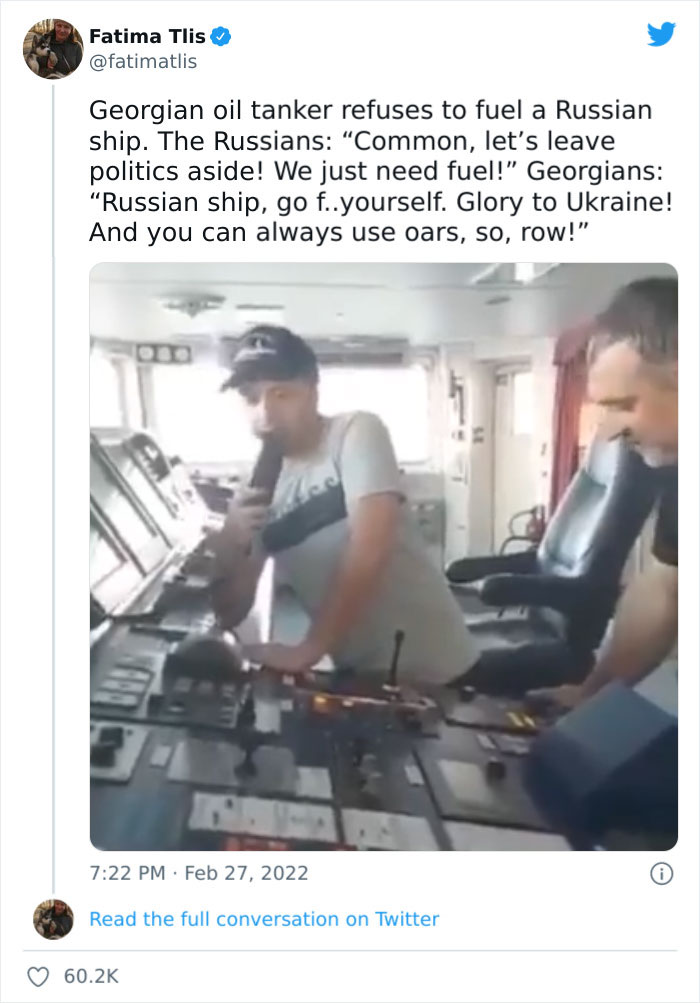Play the embedded ship bridge video
This screenshot has height=1003, width=700.
[x=383, y=557]
